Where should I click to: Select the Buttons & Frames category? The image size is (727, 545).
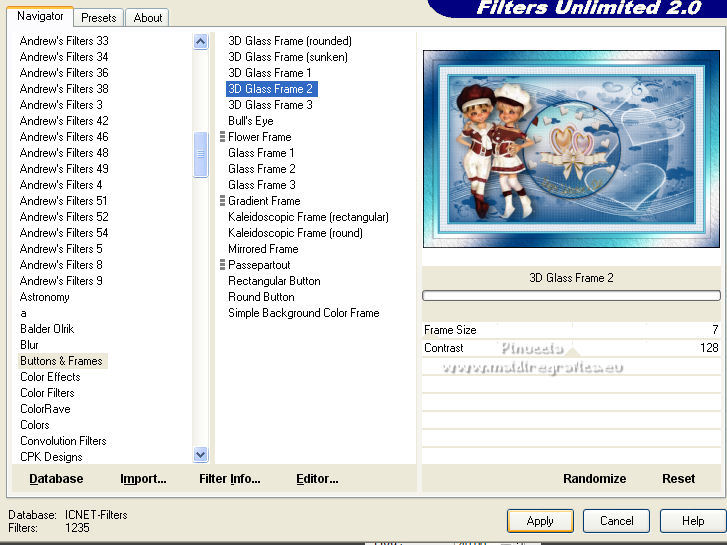61,361
